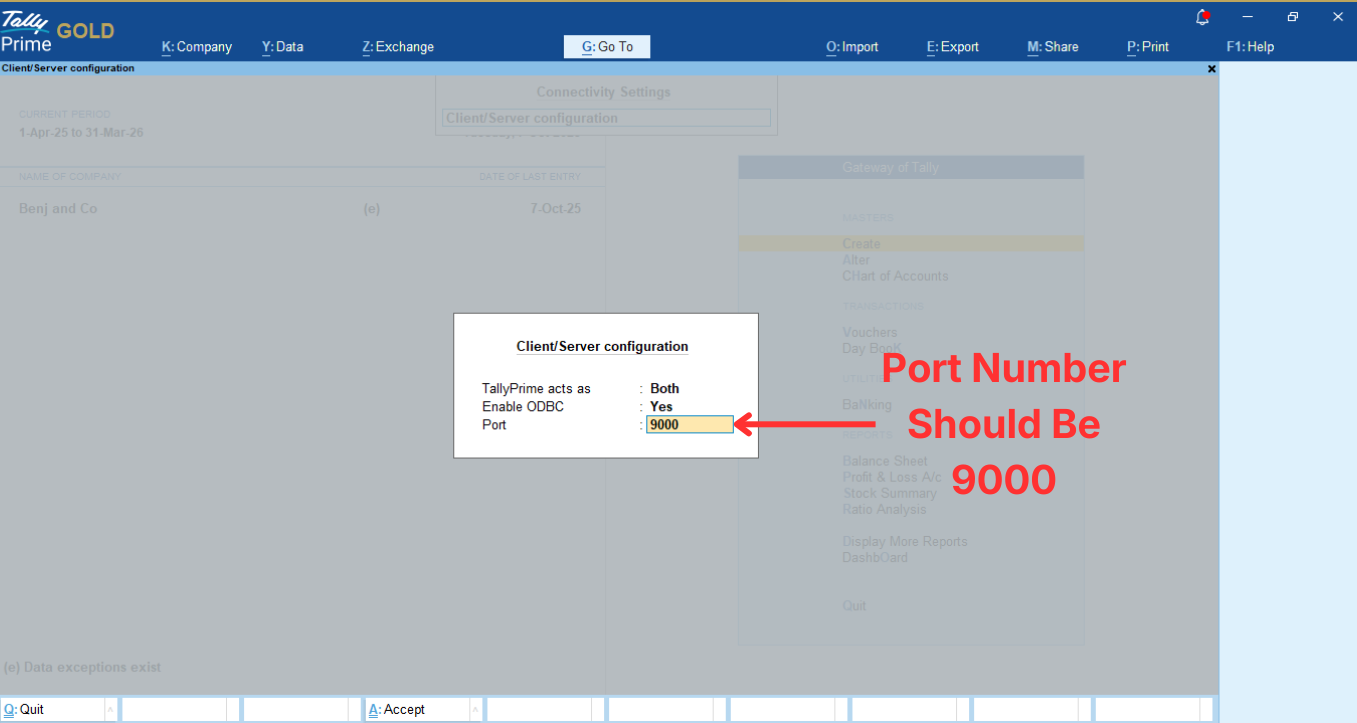Open Profit & Loss A/c report

(892, 477)
